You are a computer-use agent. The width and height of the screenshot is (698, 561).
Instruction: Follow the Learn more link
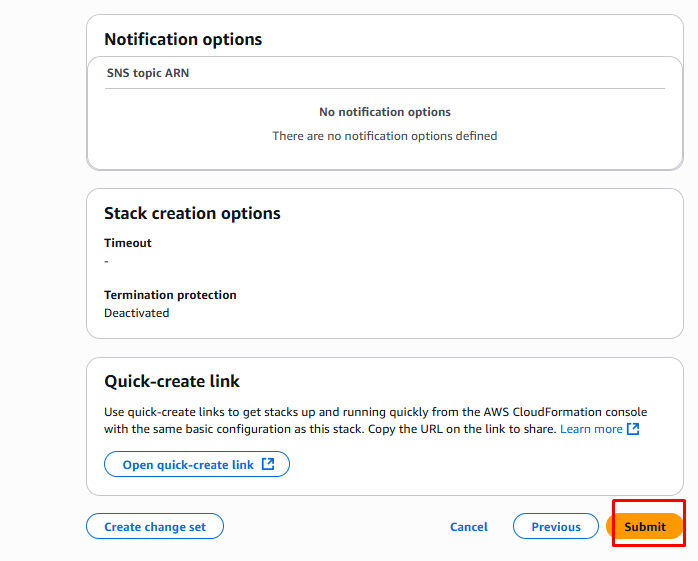tap(591, 429)
